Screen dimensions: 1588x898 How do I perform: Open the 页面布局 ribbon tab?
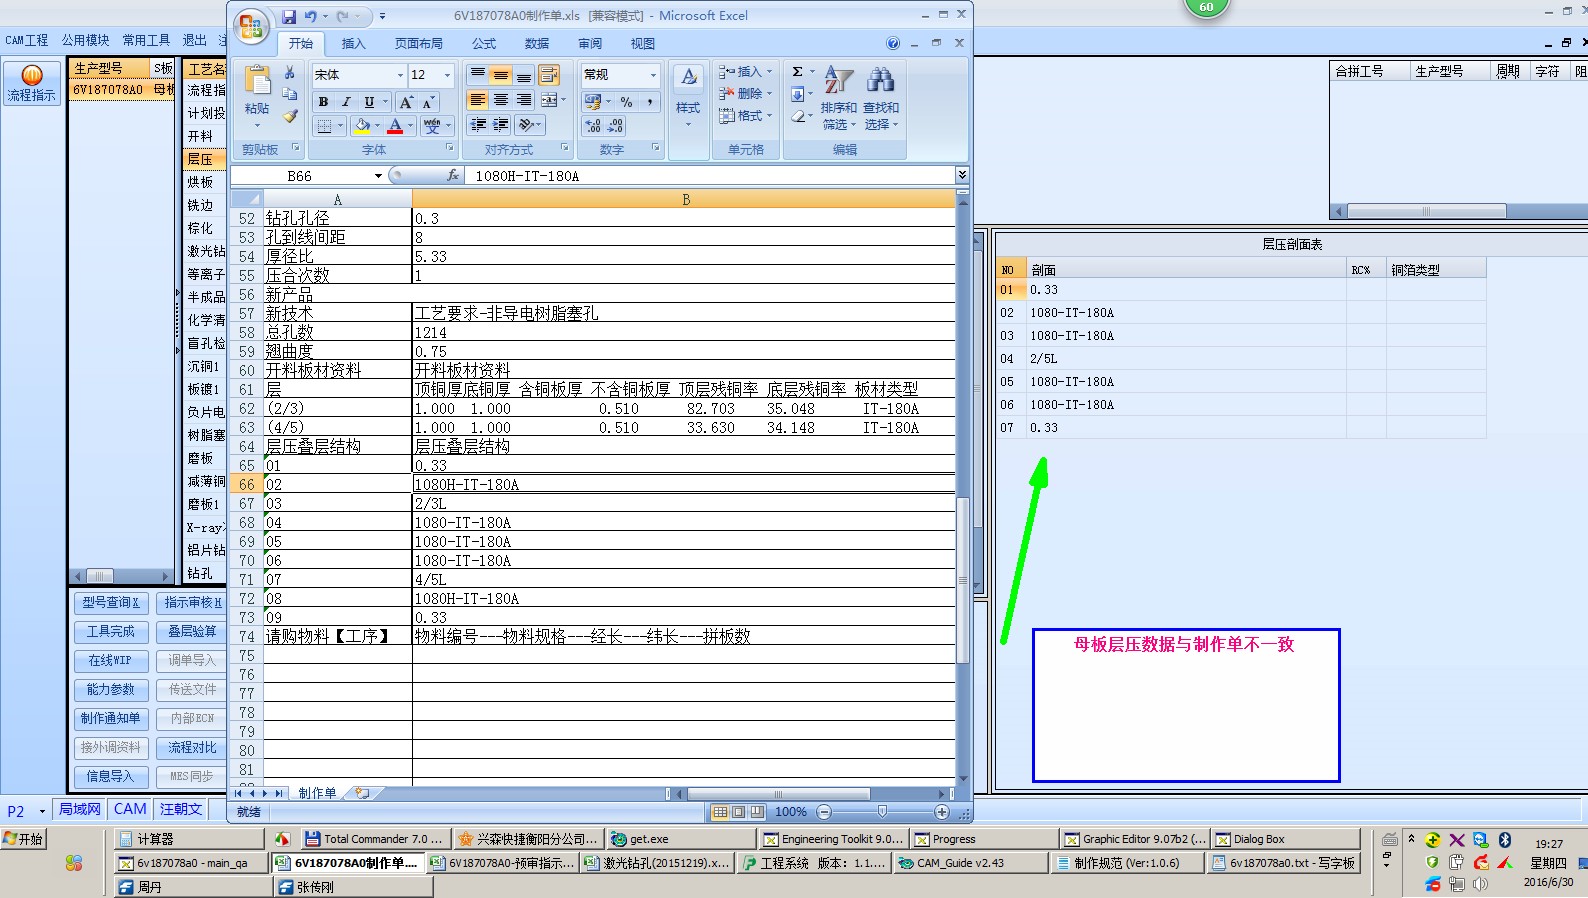coord(419,44)
